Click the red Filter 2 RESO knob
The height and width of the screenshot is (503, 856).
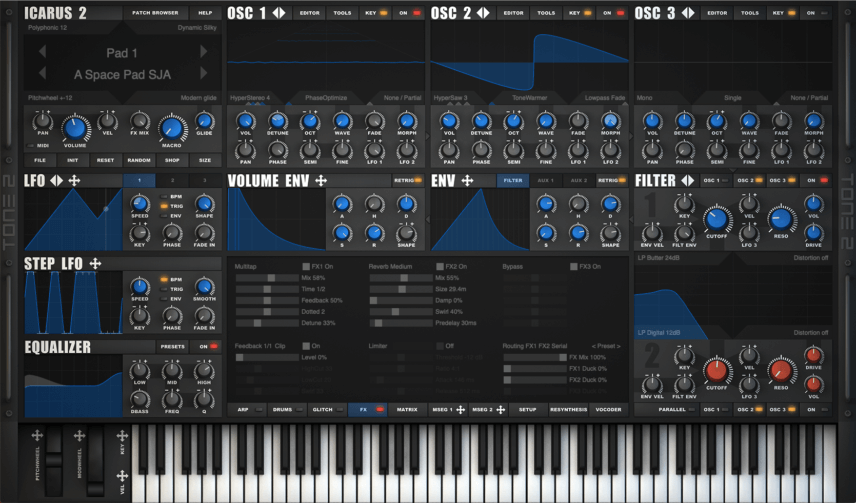pyautogui.click(x=781, y=371)
